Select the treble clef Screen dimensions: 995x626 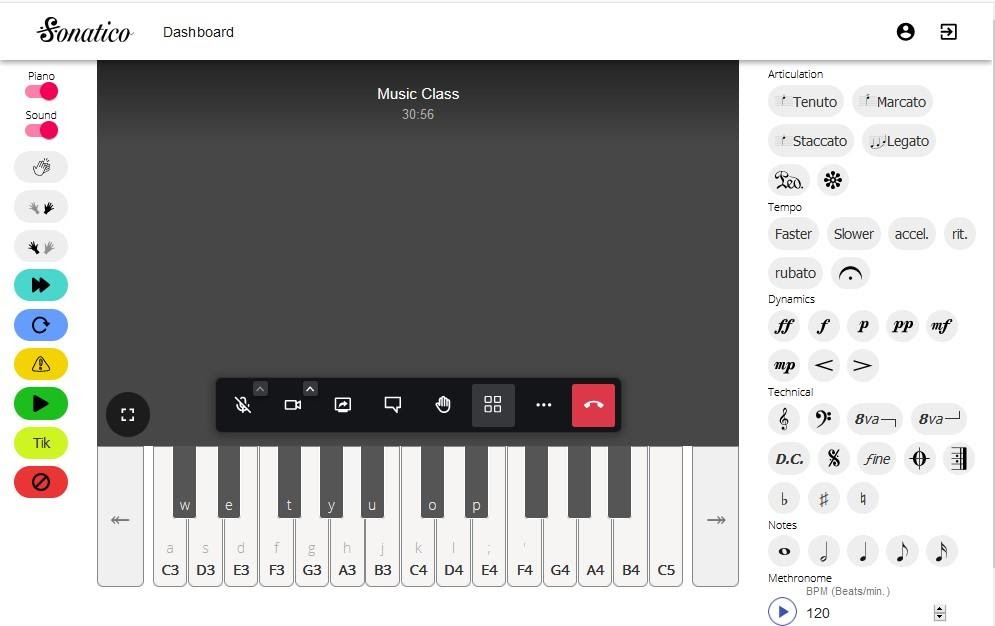pyautogui.click(x=784, y=419)
